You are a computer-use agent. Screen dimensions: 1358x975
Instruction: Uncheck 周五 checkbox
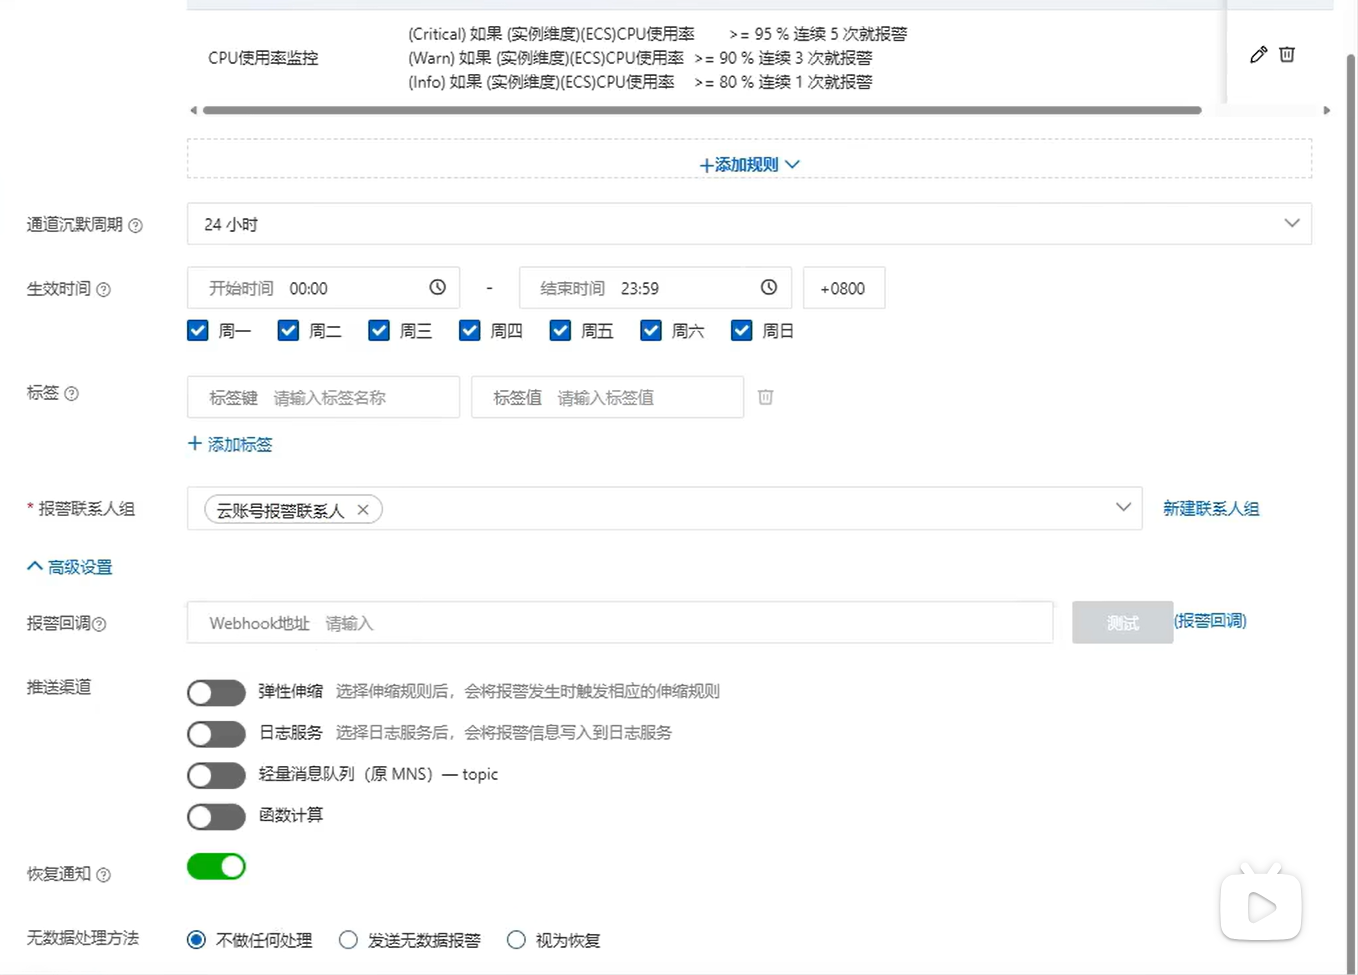560,330
